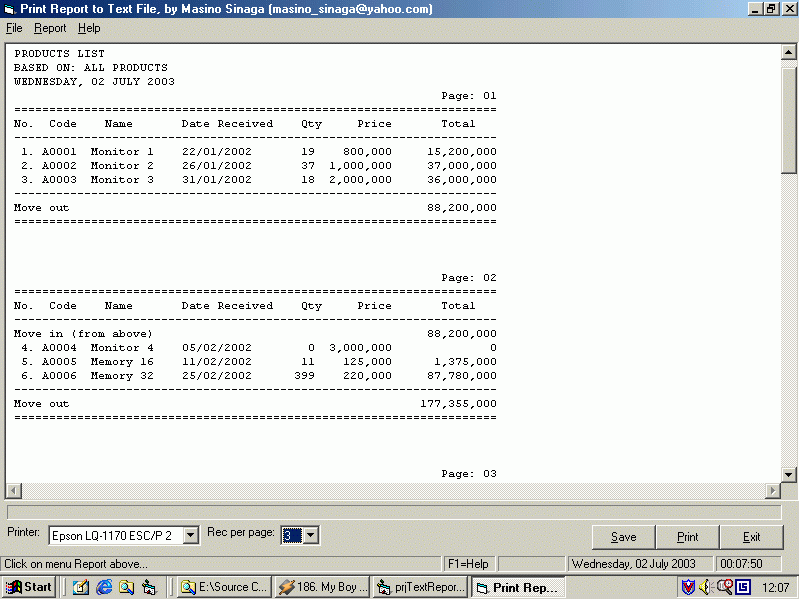Click the 88,200,000 Move out total on page 01

(x=462, y=208)
